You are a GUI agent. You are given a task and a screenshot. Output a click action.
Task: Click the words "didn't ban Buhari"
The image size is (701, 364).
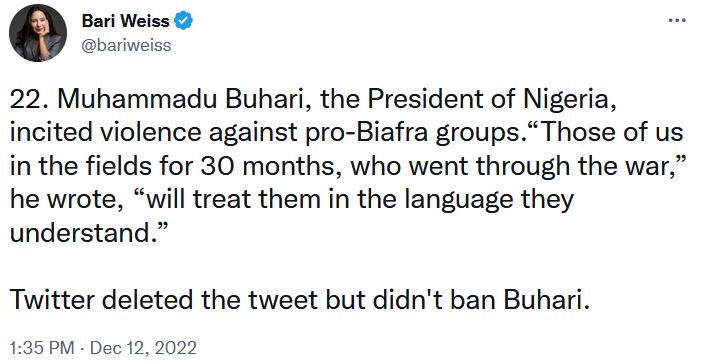[x=481, y=300]
